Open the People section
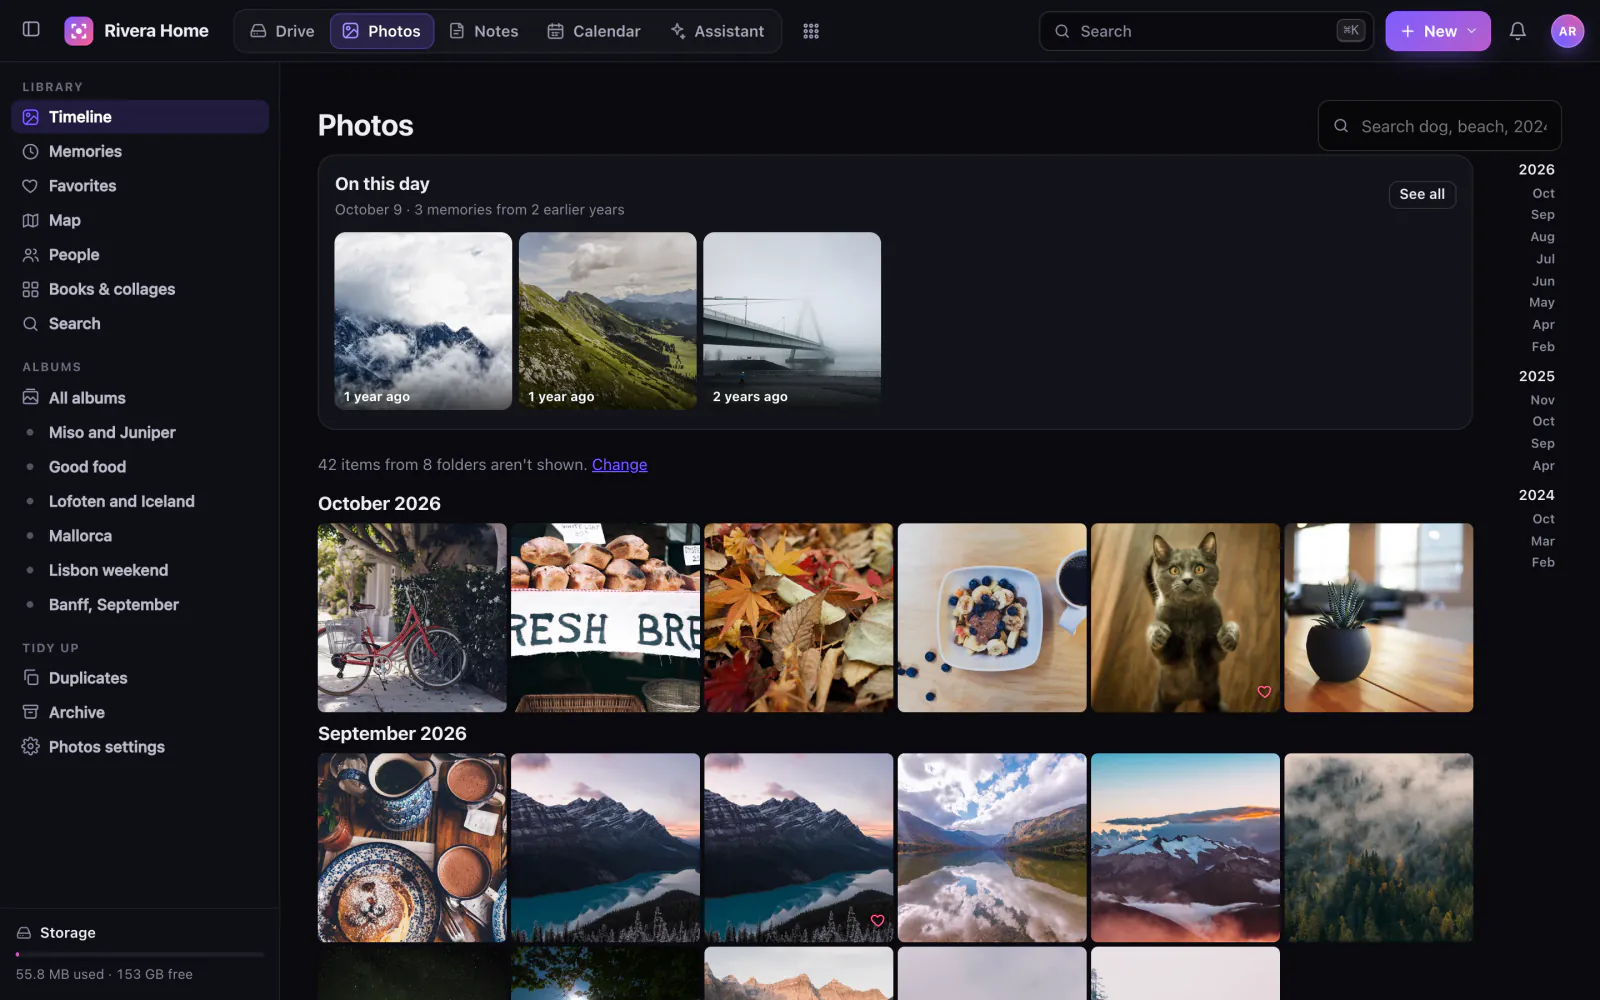This screenshot has height=1000, width=1600. 140,255
